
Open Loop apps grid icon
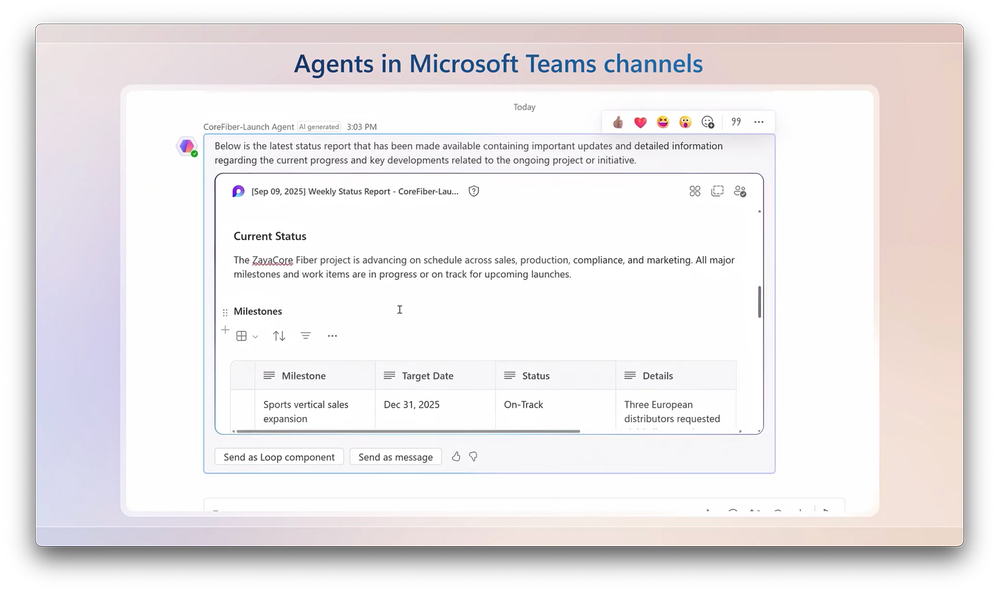[694, 191]
